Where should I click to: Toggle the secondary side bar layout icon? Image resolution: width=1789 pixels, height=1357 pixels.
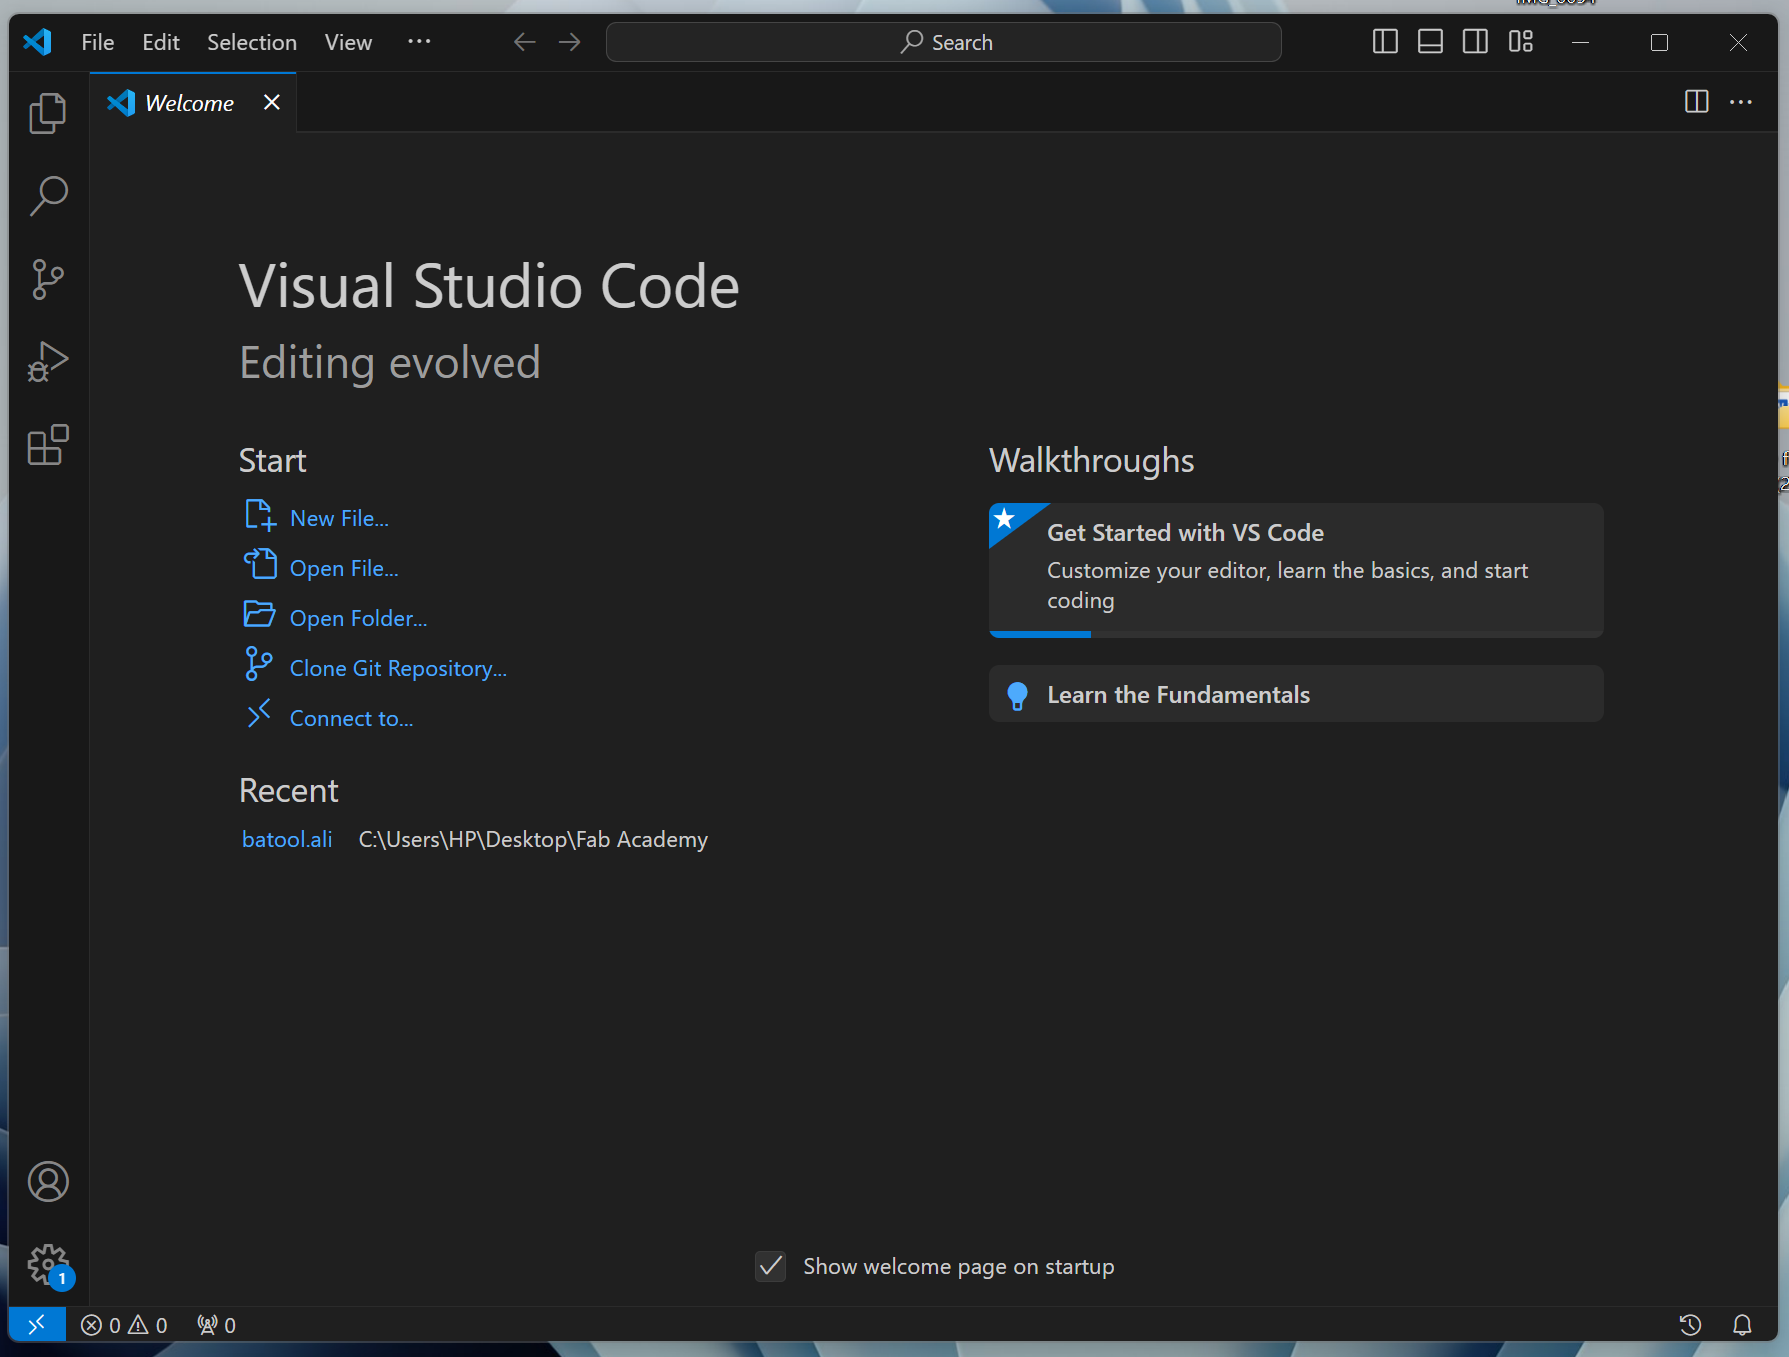coord(1475,42)
